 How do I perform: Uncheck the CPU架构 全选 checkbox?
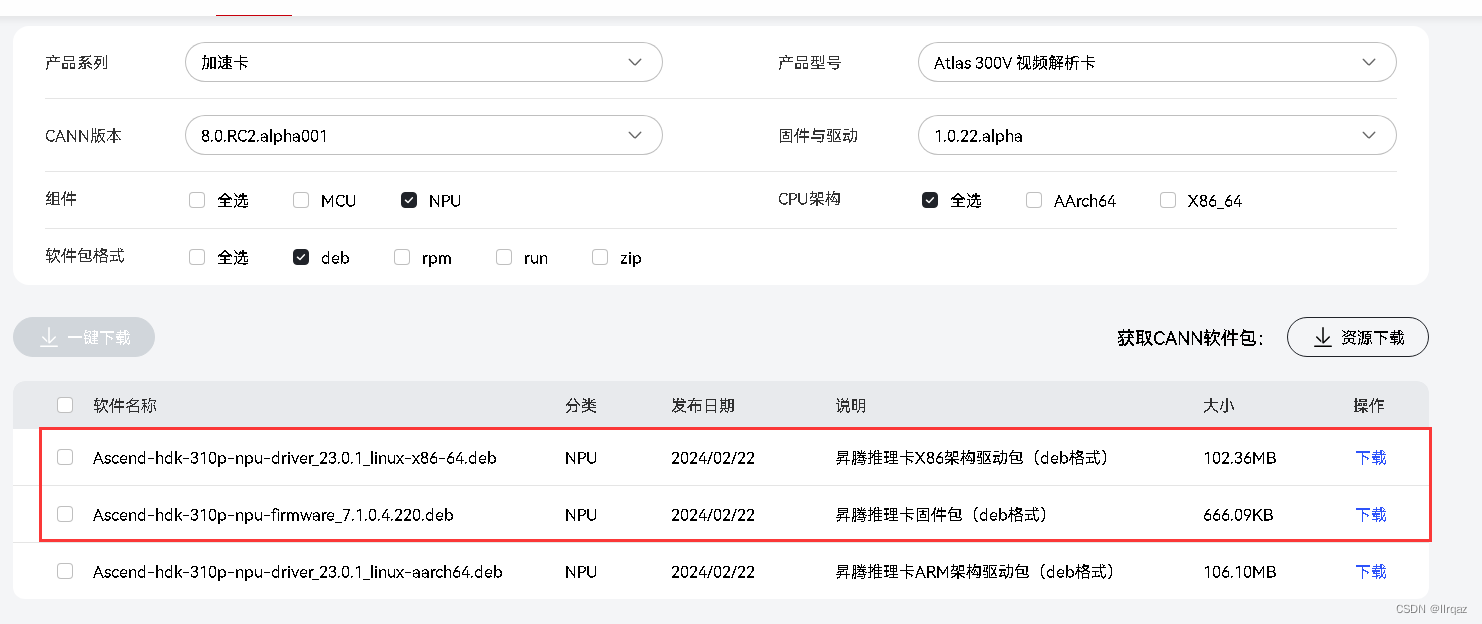point(930,200)
